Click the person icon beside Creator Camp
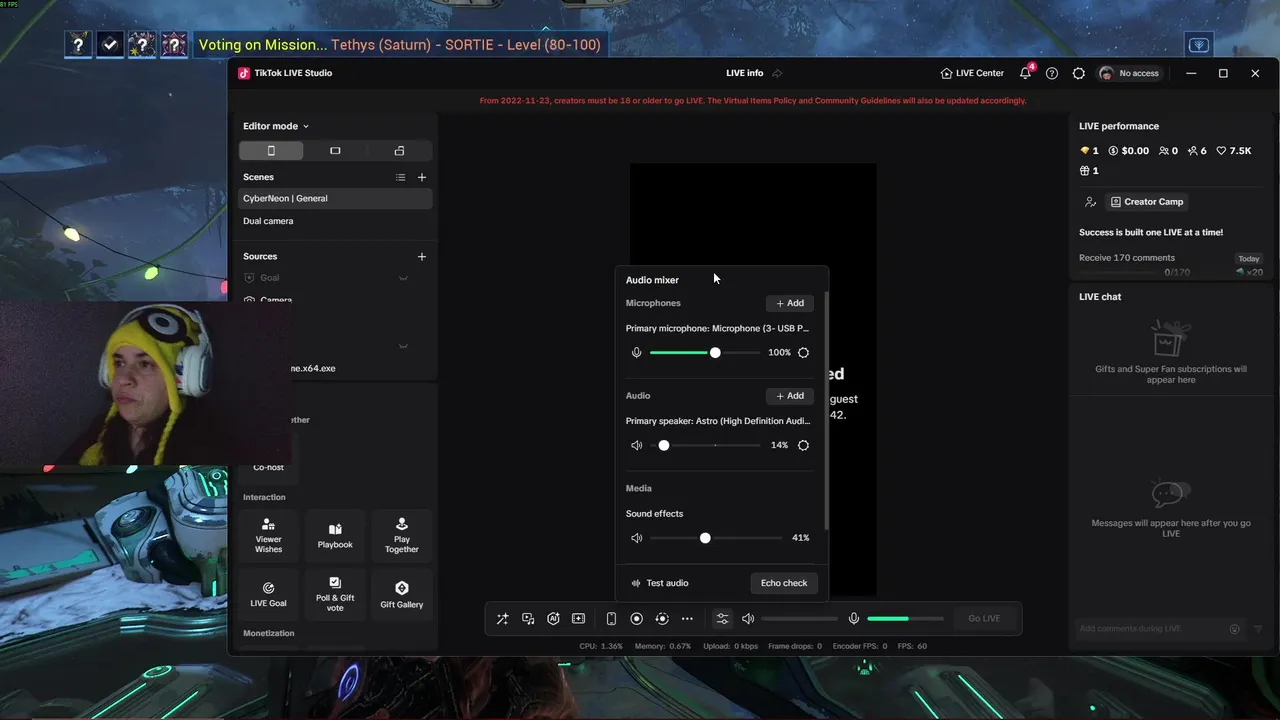Image resolution: width=1280 pixels, height=720 pixels. (1090, 202)
